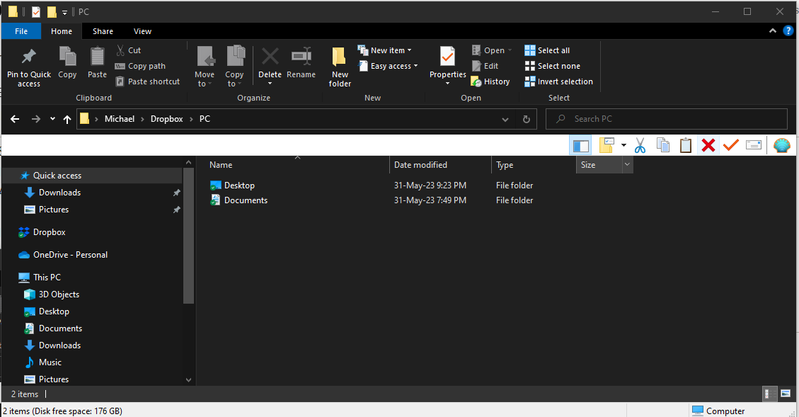The height and width of the screenshot is (417, 799).
Task: Click the Up arrow navigation icon
Action: (x=67, y=119)
